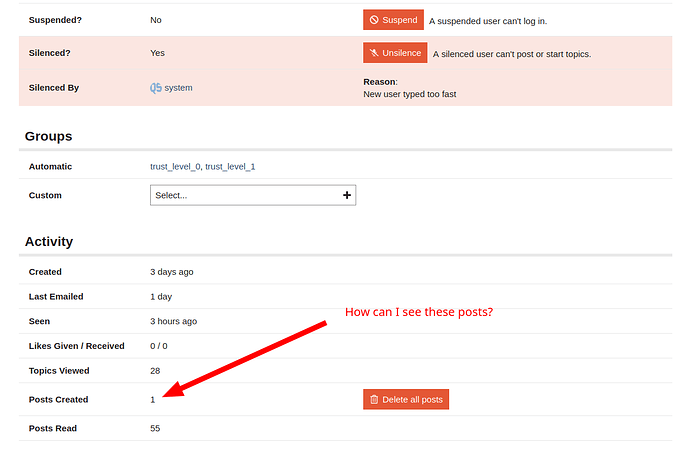Click the Posts Read label
This screenshot has width=690, height=449.
(53, 428)
